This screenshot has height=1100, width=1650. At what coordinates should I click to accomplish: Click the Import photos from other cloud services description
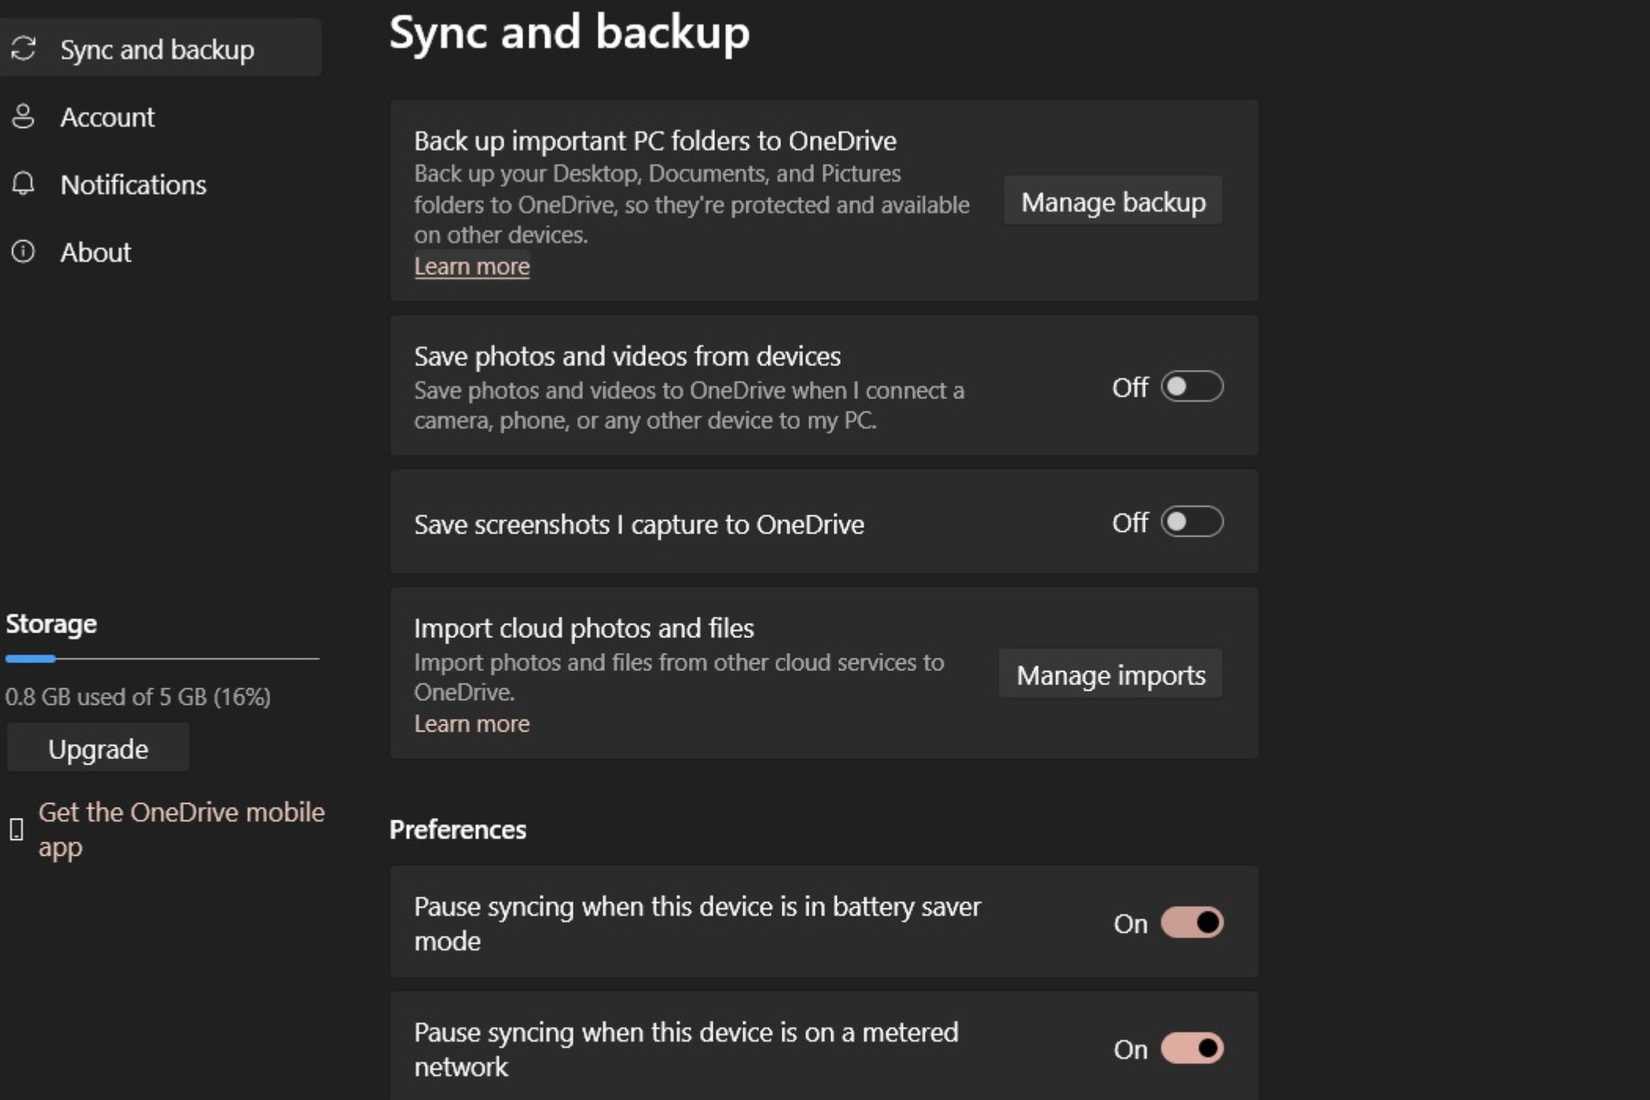click(x=679, y=677)
